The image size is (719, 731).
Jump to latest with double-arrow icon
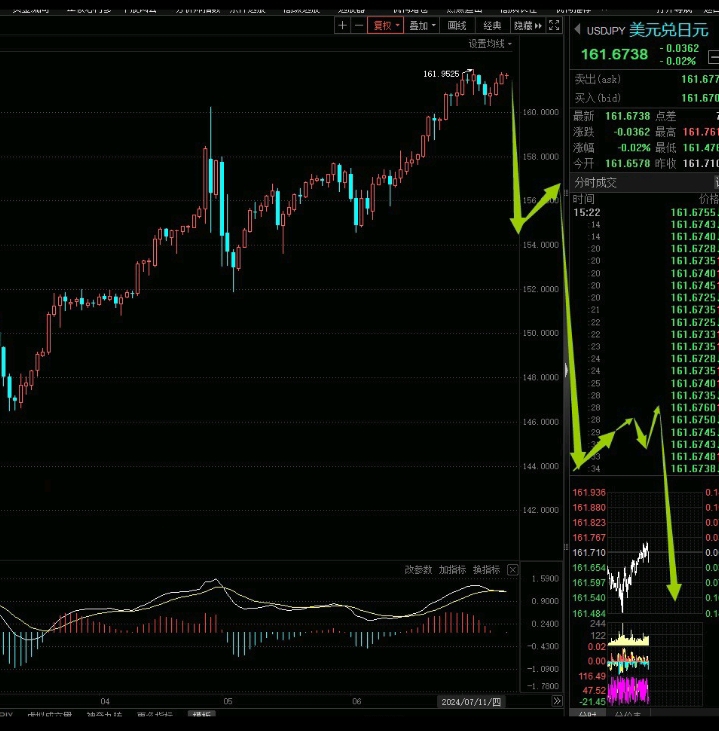pos(557,701)
